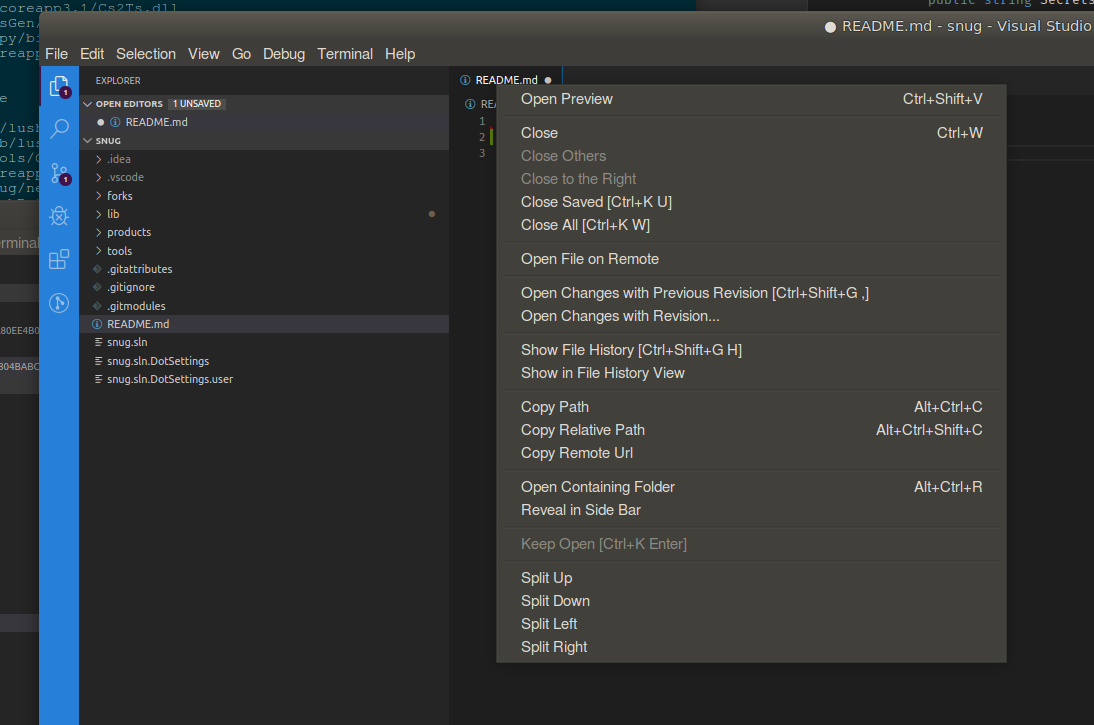1094x725 pixels.
Task: Choose Split Right from the context menu
Action: pos(554,646)
